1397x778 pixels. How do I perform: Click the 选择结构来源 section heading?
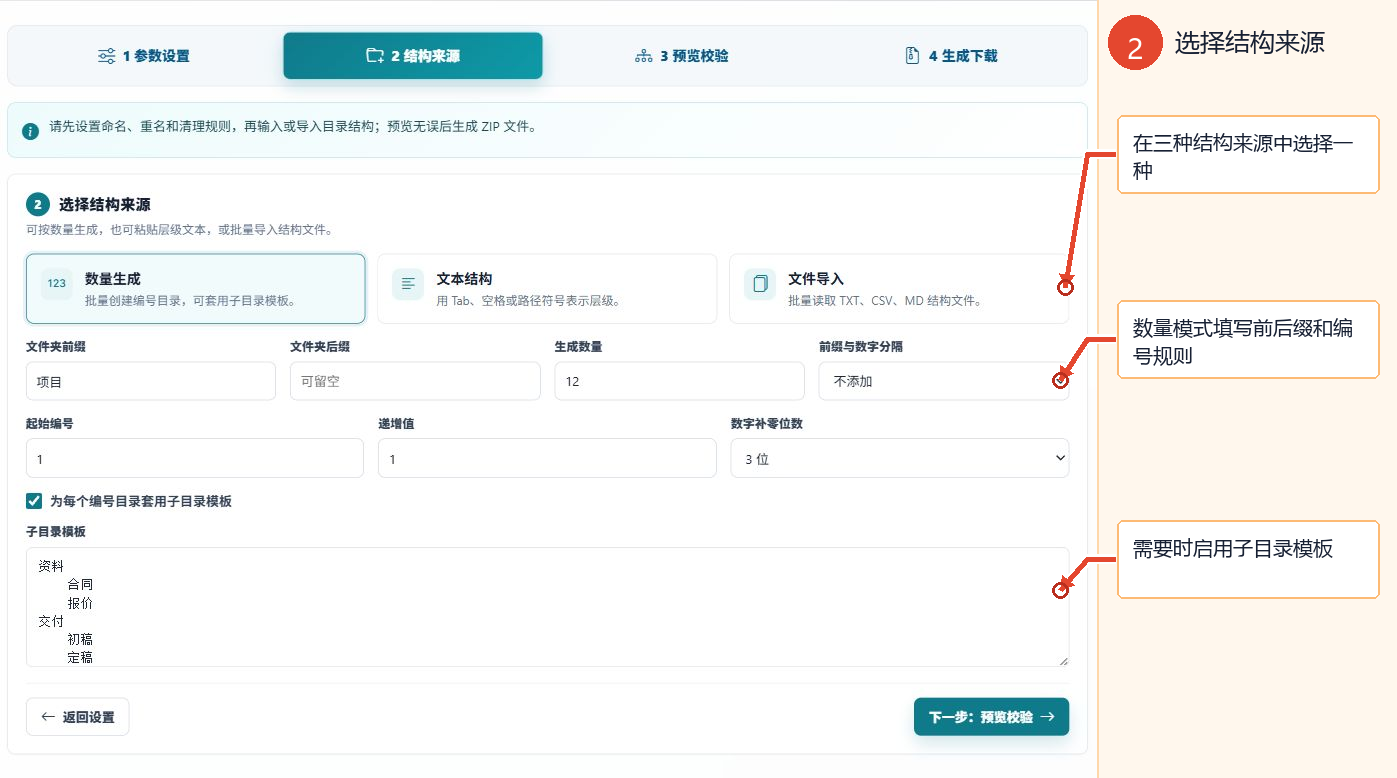(105, 205)
